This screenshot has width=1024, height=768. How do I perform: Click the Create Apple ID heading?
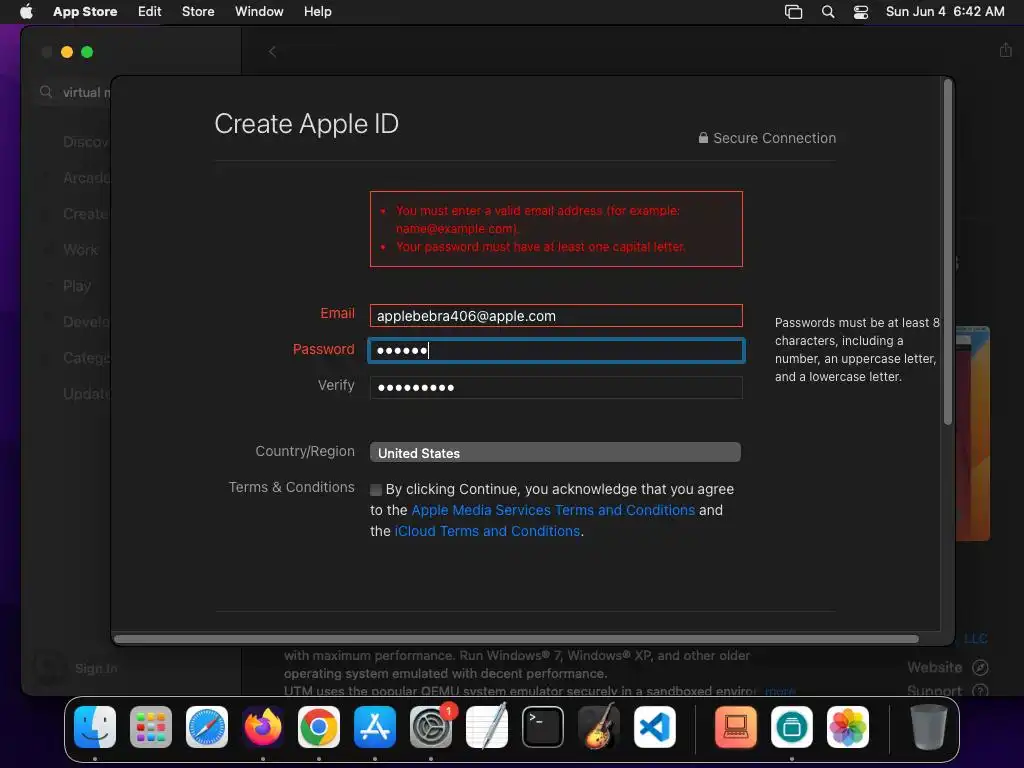(x=306, y=123)
